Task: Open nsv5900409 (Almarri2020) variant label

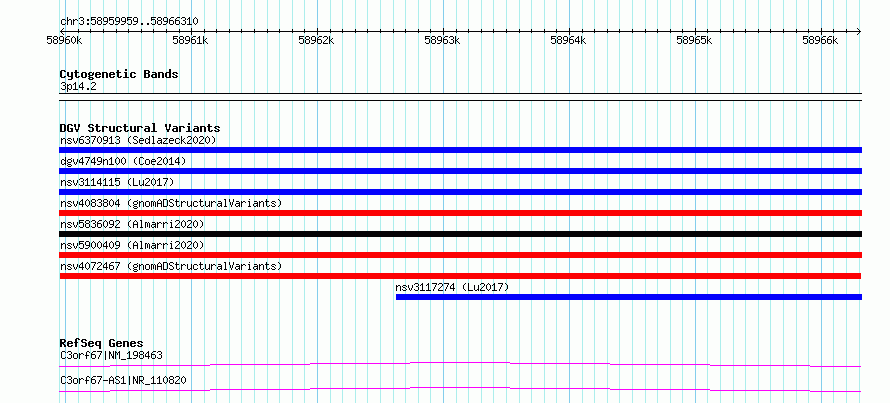Action: [132, 245]
